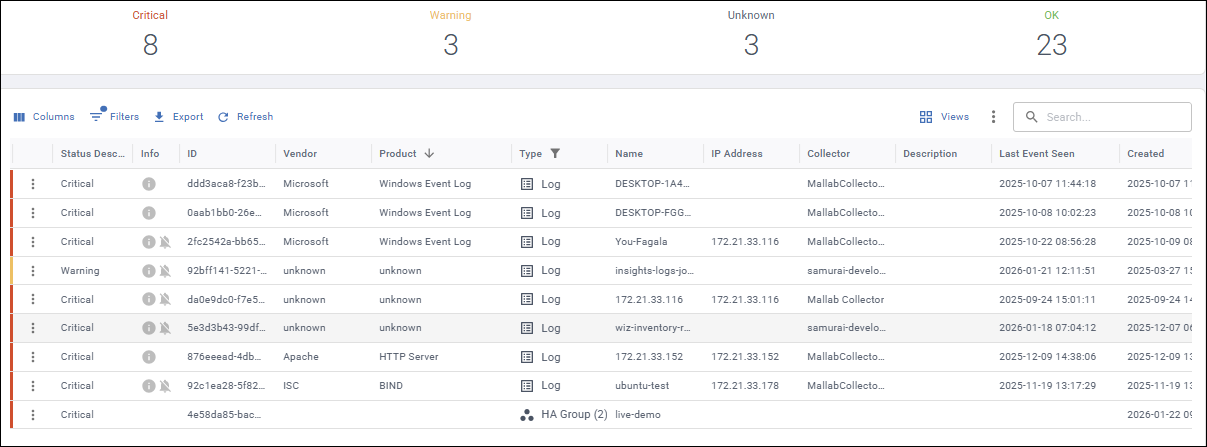Select name cell live-demo
The height and width of the screenshot is (447, 1207).
(638, 415)
